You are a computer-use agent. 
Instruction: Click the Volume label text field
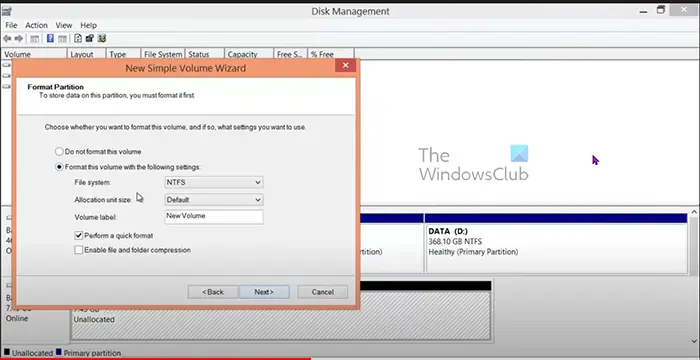pyautogui.click(x=214, y=217)
